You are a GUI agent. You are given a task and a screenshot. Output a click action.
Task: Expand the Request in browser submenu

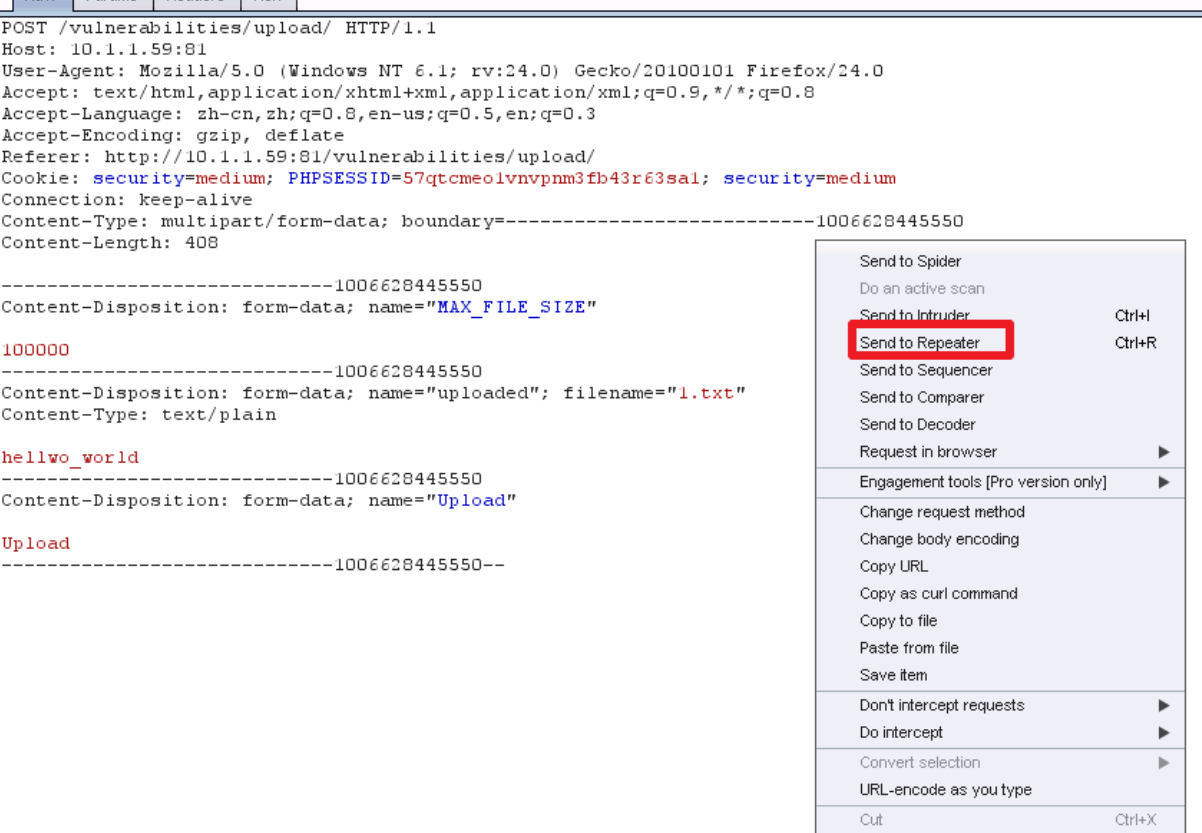point(1000,451)
